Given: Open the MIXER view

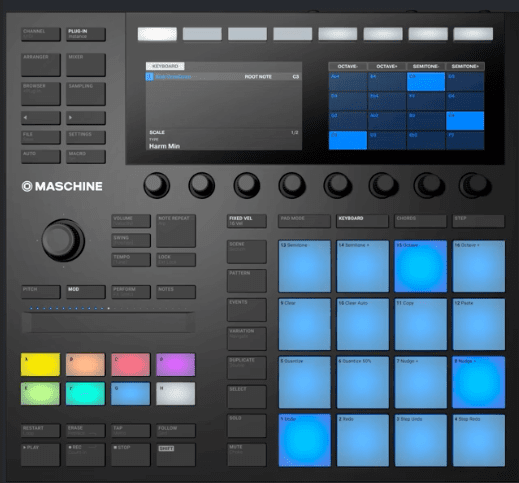Looking at the screenshot, I should click(x=86, y=65).
